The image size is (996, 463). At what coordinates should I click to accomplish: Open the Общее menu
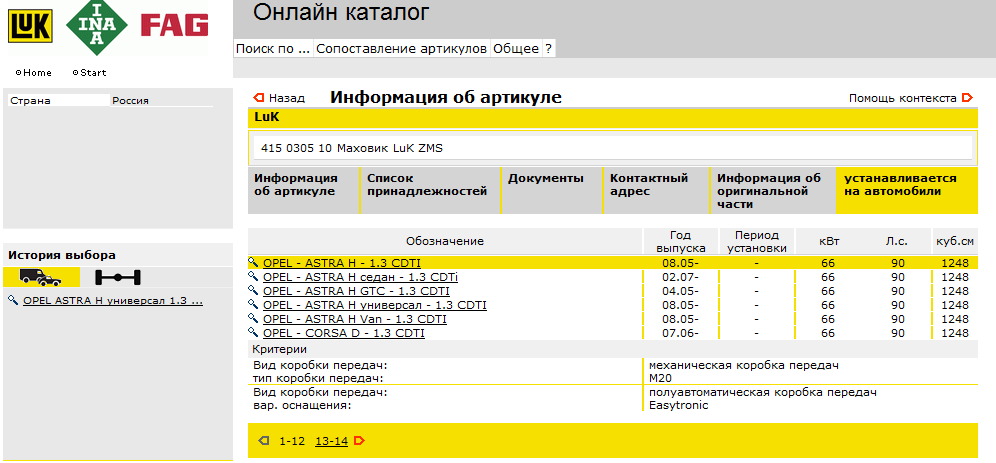(x=516, y=49)
